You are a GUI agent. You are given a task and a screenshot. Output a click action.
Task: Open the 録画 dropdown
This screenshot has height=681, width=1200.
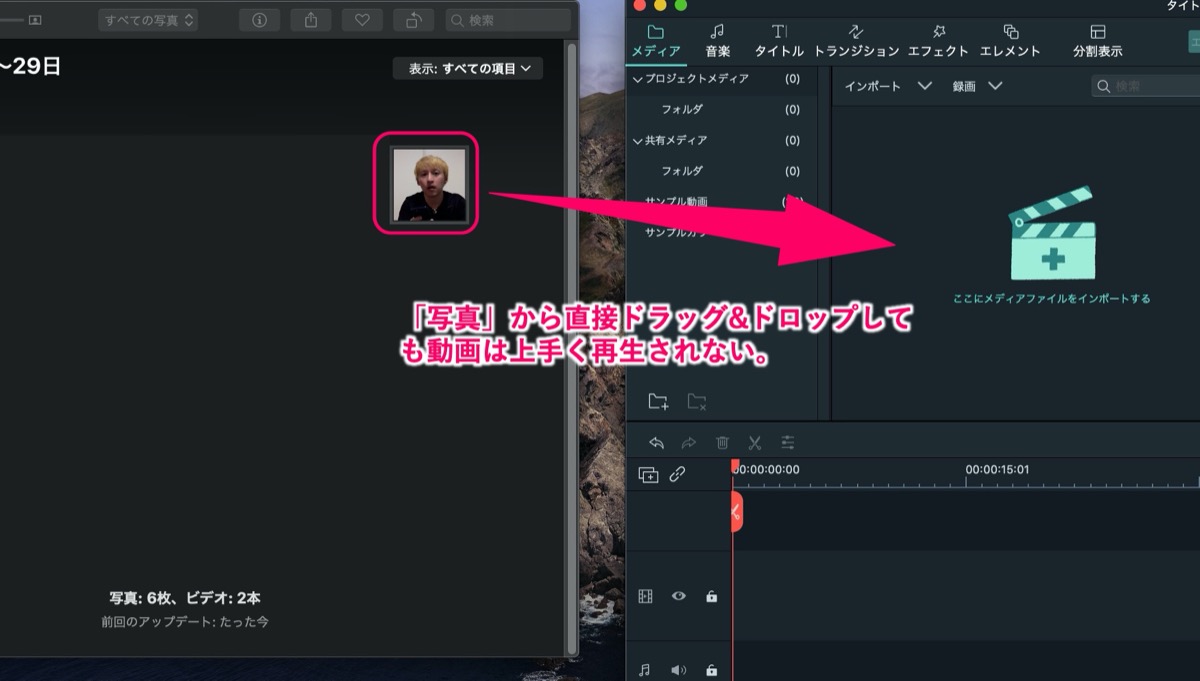[976, 86]
